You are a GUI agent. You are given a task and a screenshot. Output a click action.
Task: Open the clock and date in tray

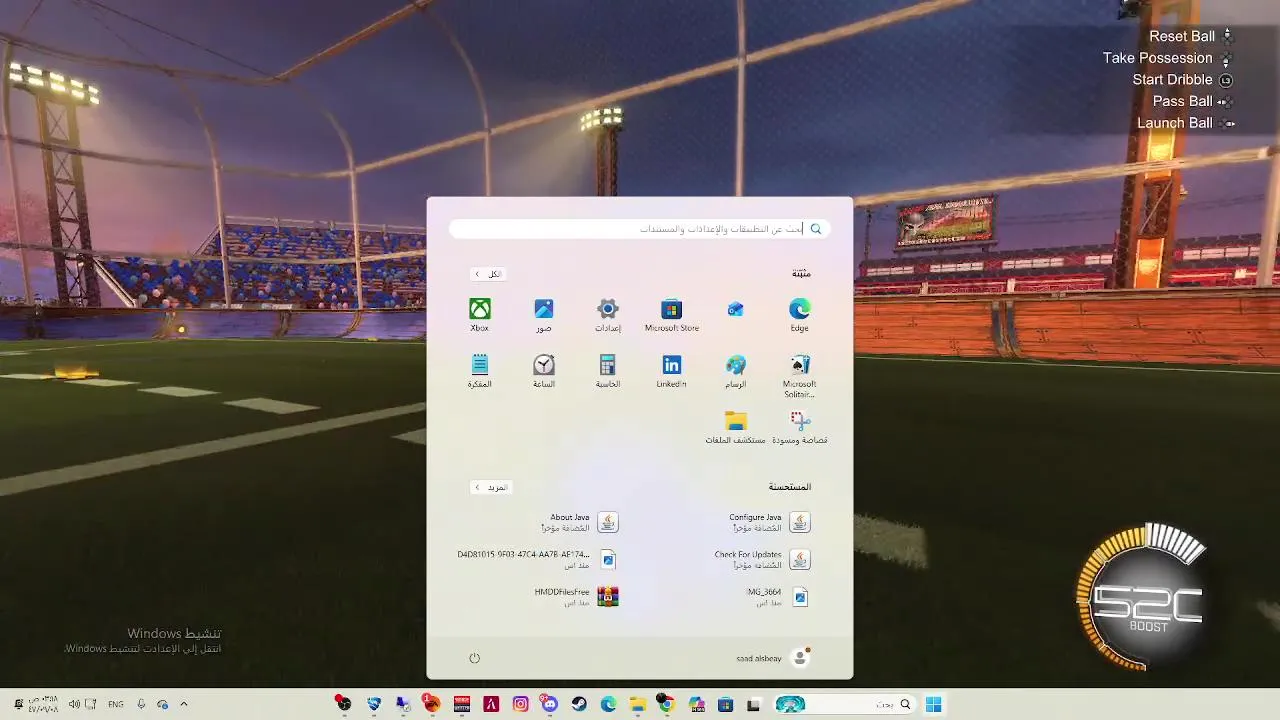coord(42,704)
